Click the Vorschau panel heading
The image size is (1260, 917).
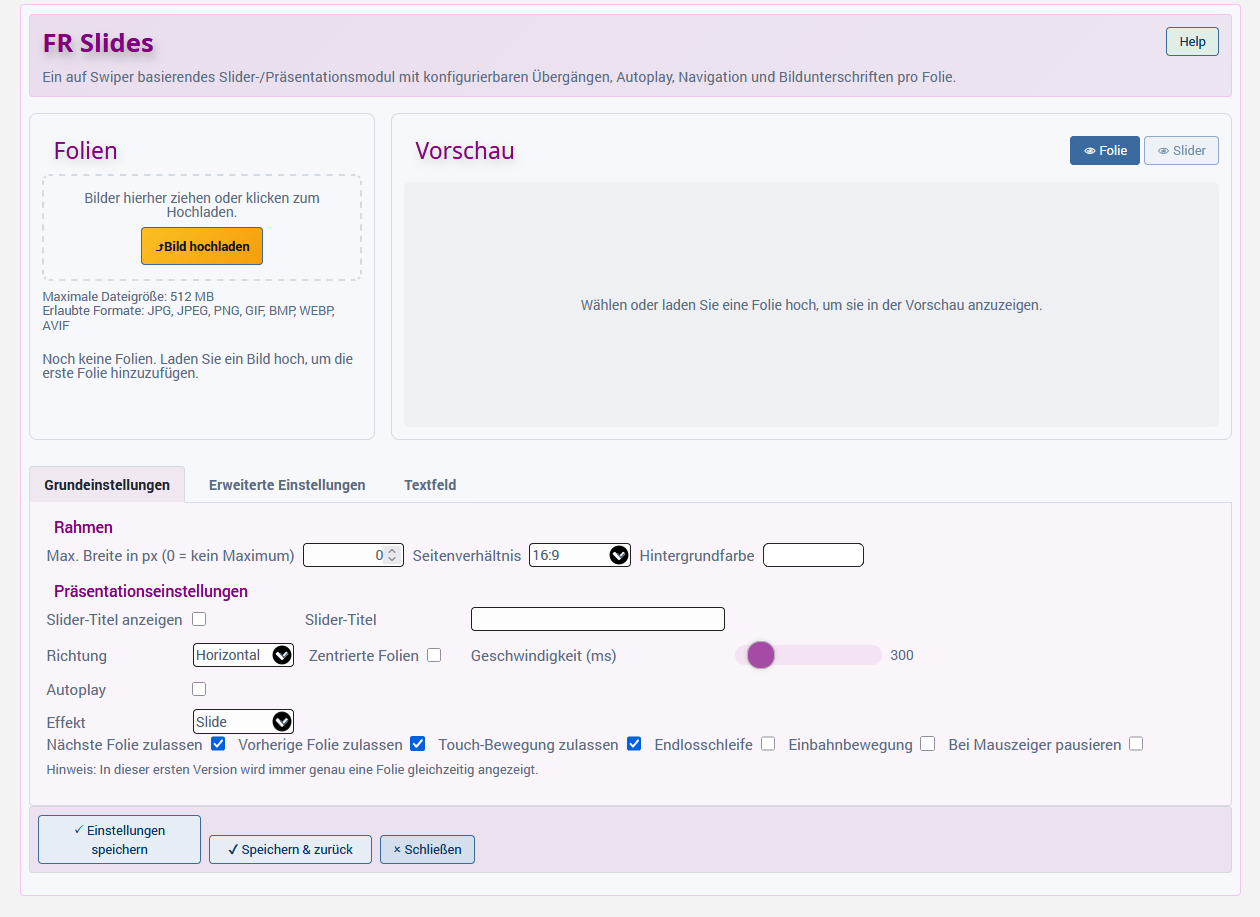point(465,151)
